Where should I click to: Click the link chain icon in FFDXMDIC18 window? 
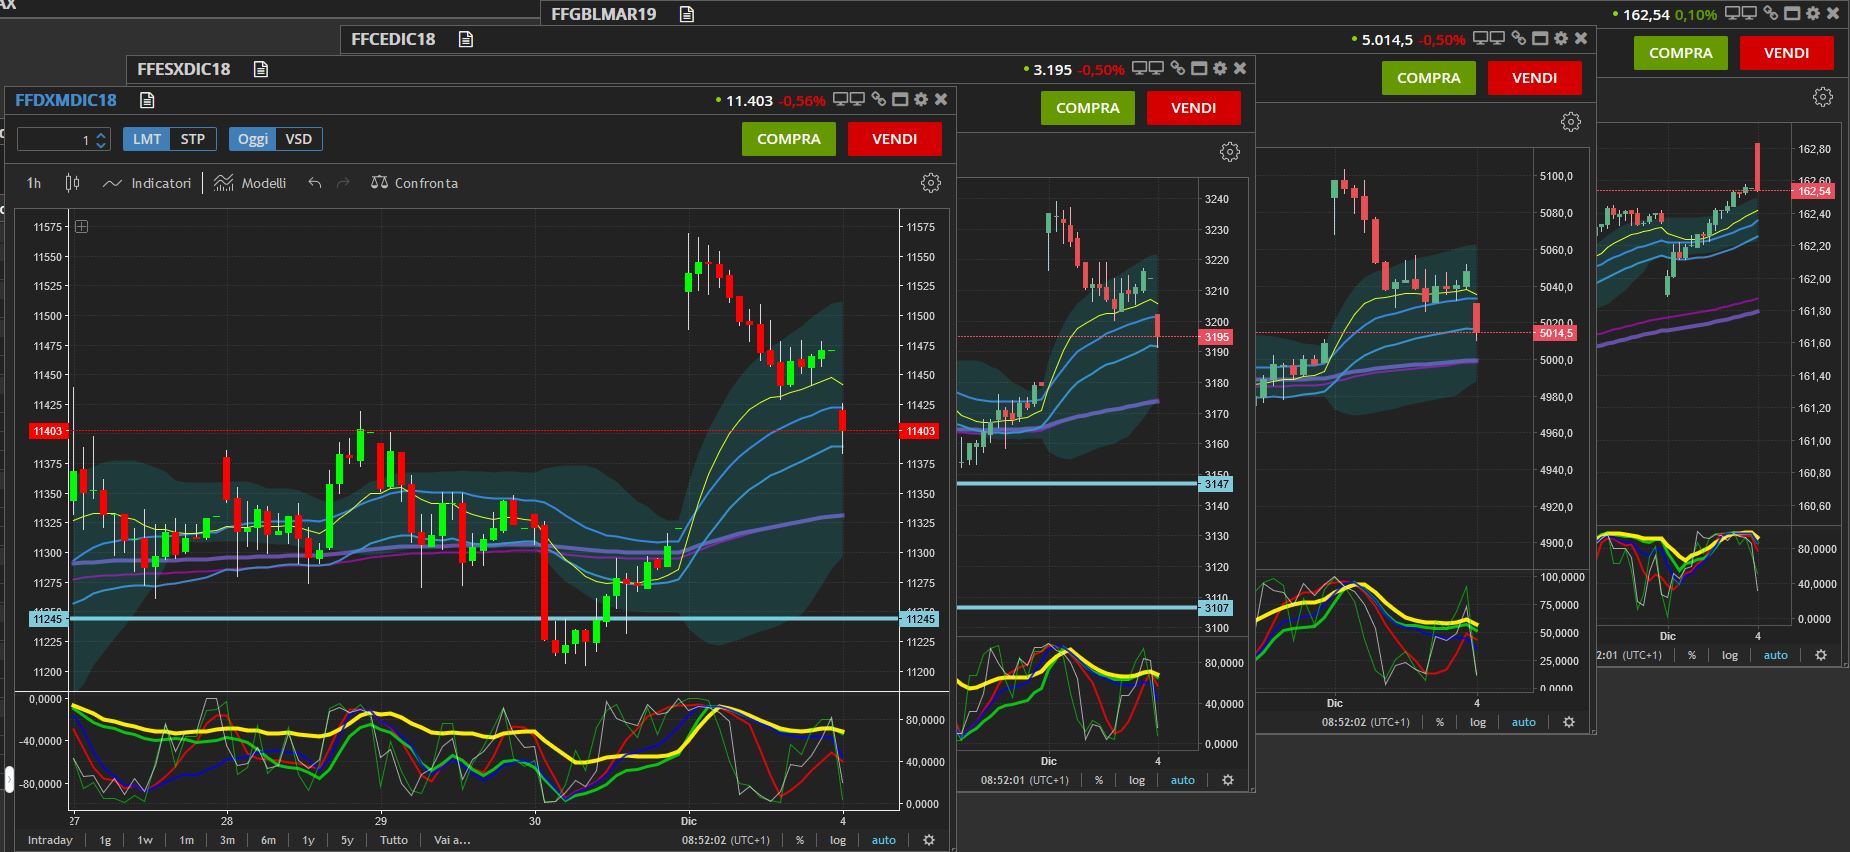tap(879, 100)
